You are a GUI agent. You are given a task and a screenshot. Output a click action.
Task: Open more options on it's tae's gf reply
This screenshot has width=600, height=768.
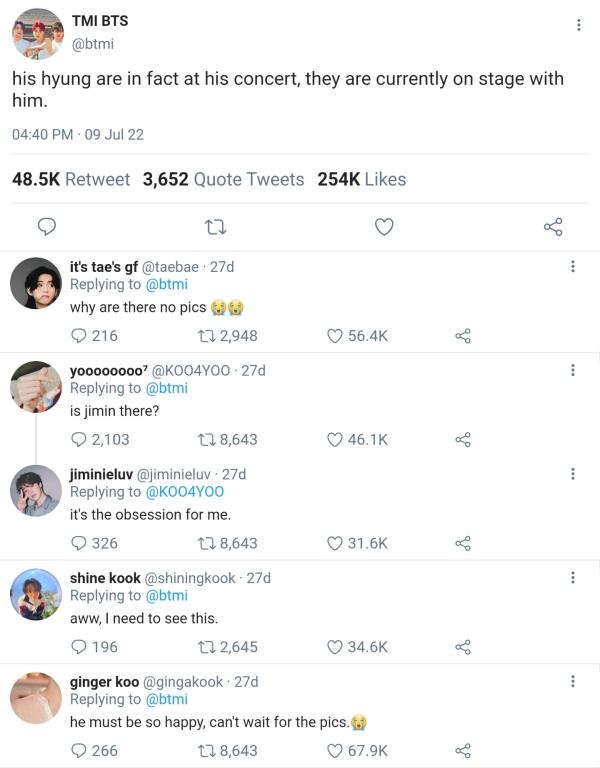(x=572, y=266)
